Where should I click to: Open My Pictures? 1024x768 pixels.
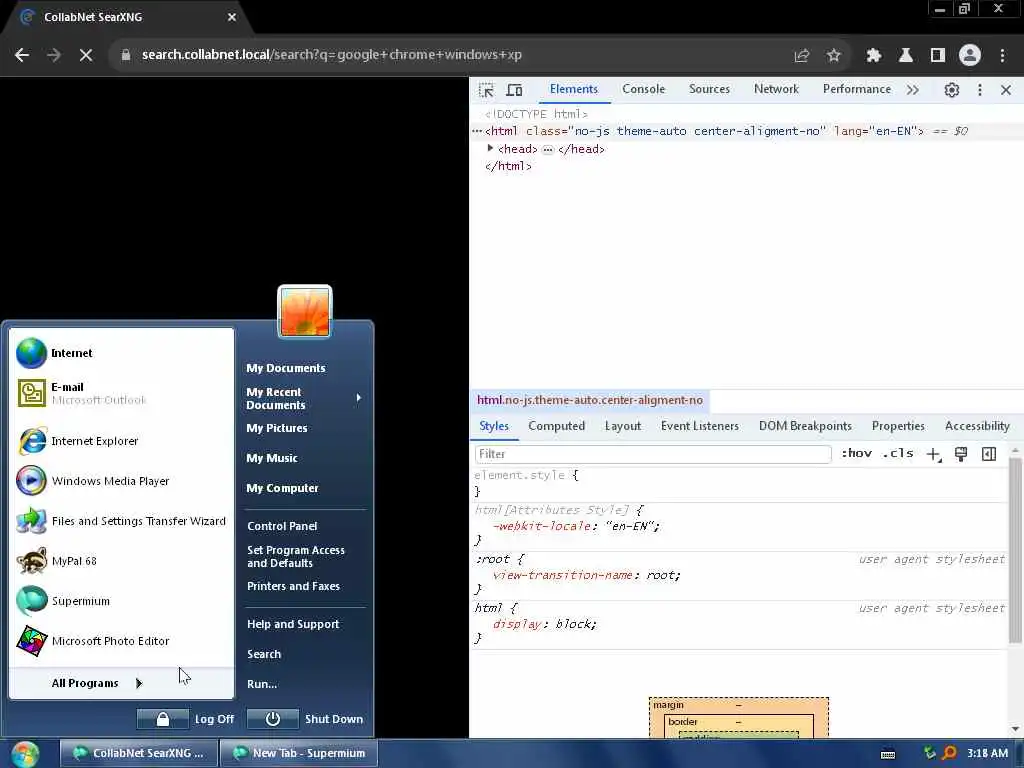point(277,428)
